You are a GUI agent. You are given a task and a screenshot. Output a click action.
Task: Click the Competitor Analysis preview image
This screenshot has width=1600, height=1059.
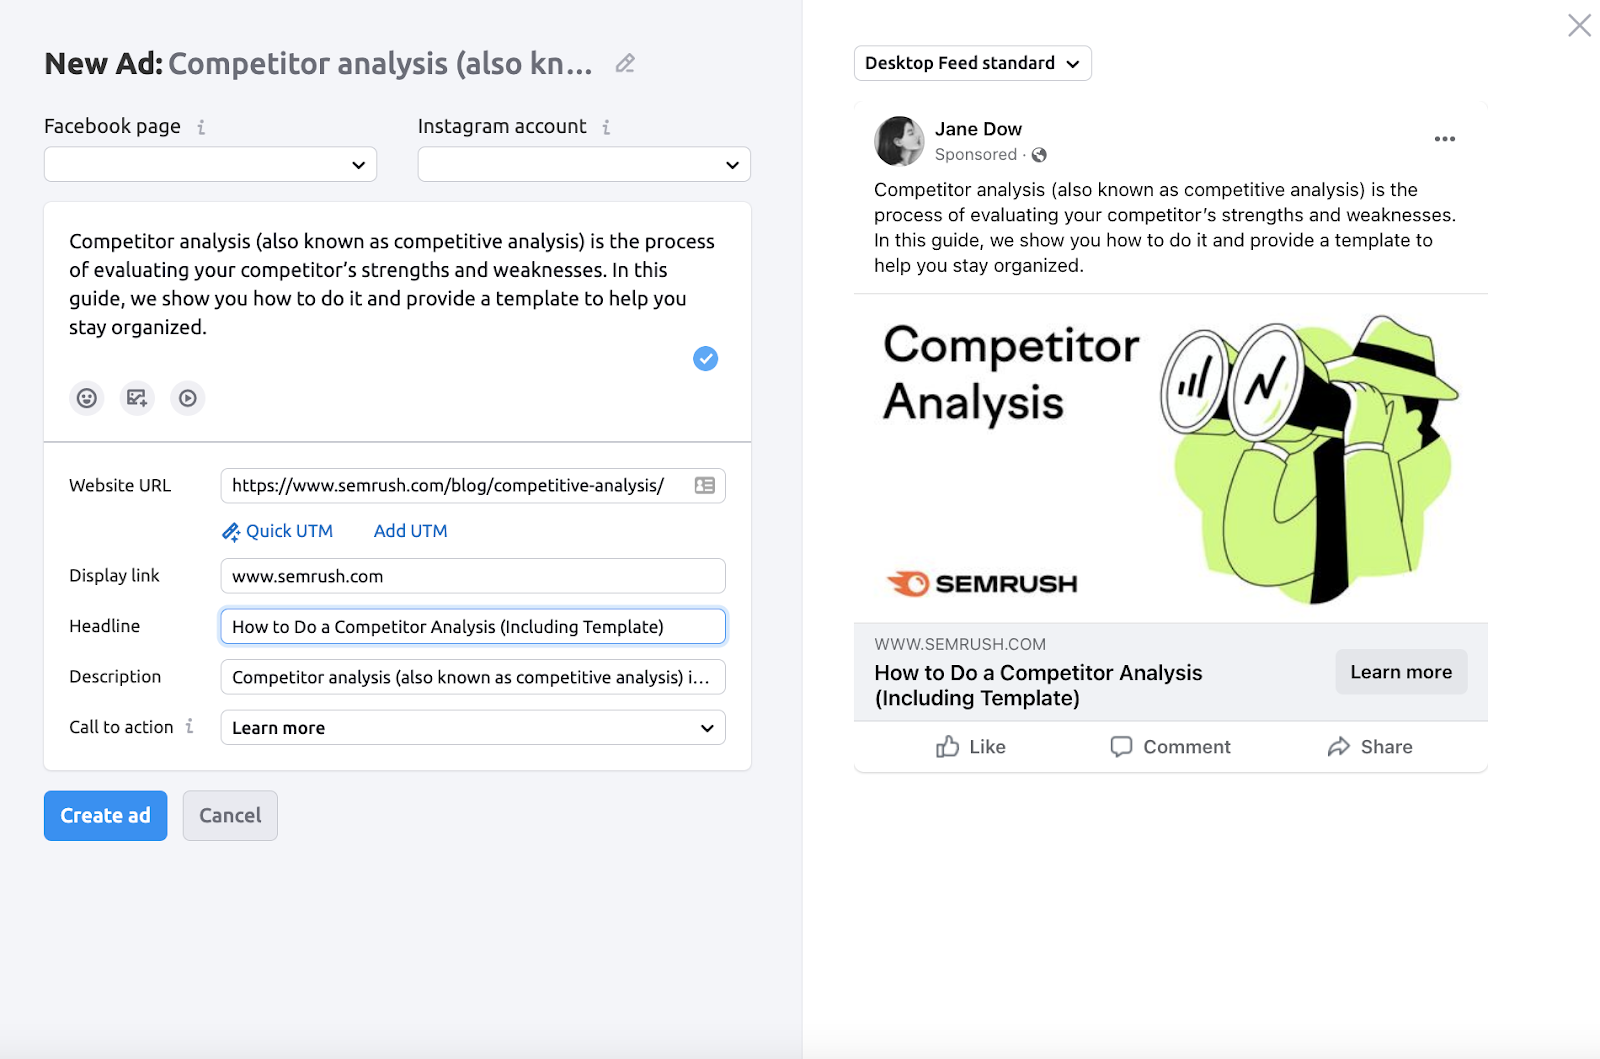(x=1171, y=459)
